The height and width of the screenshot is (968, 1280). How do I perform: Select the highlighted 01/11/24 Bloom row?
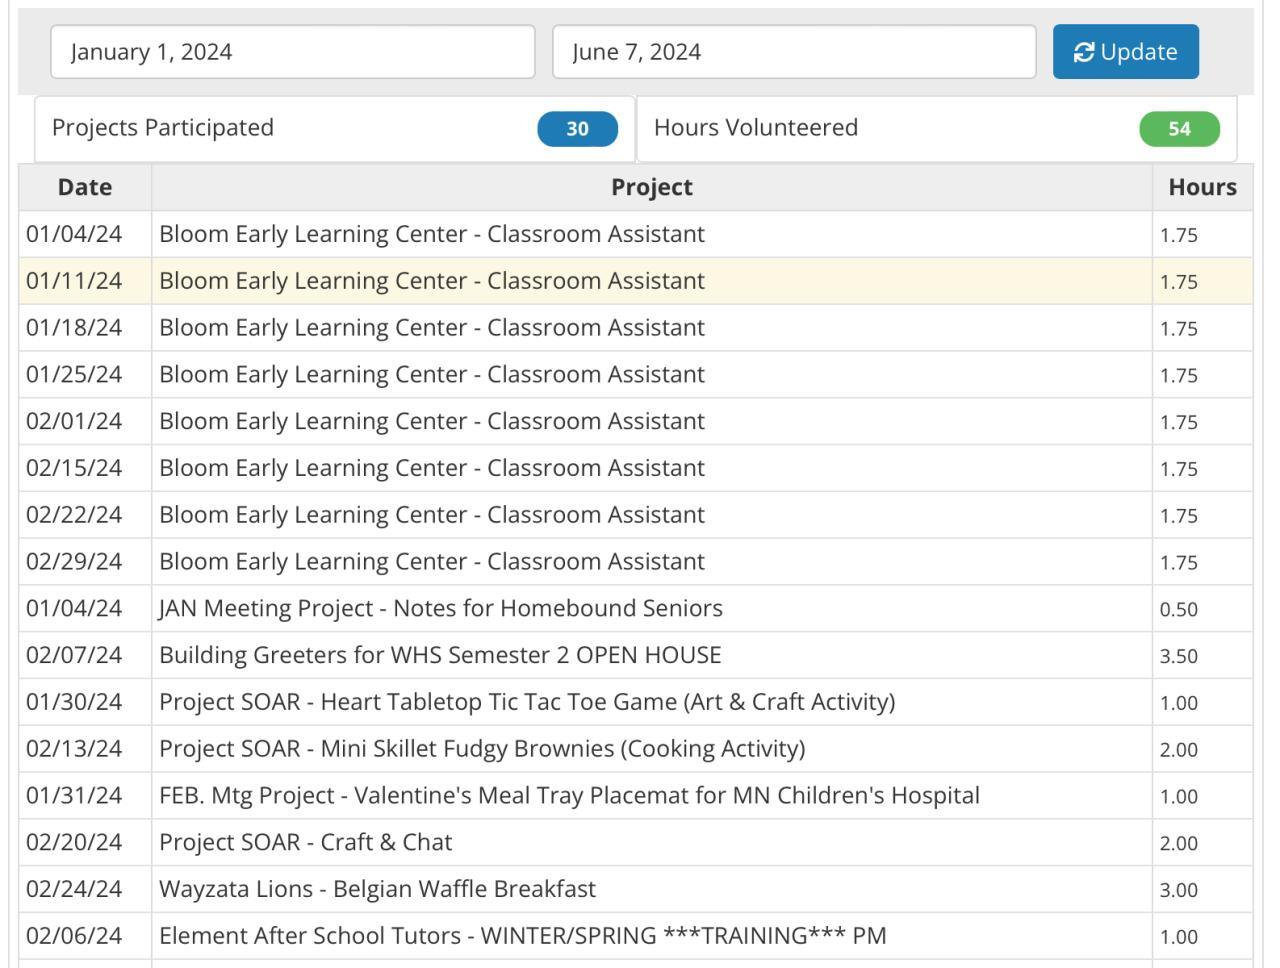[432, 281]
